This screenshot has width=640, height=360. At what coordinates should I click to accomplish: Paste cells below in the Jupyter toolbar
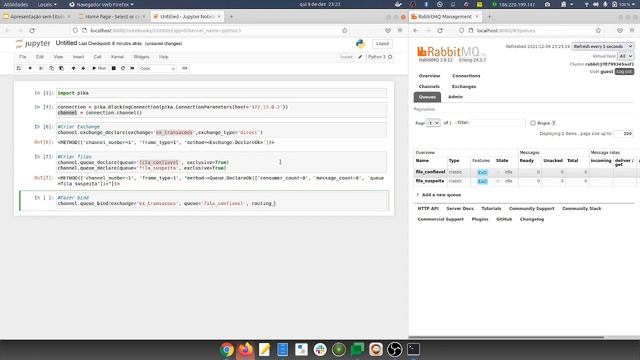coord(61,69)
